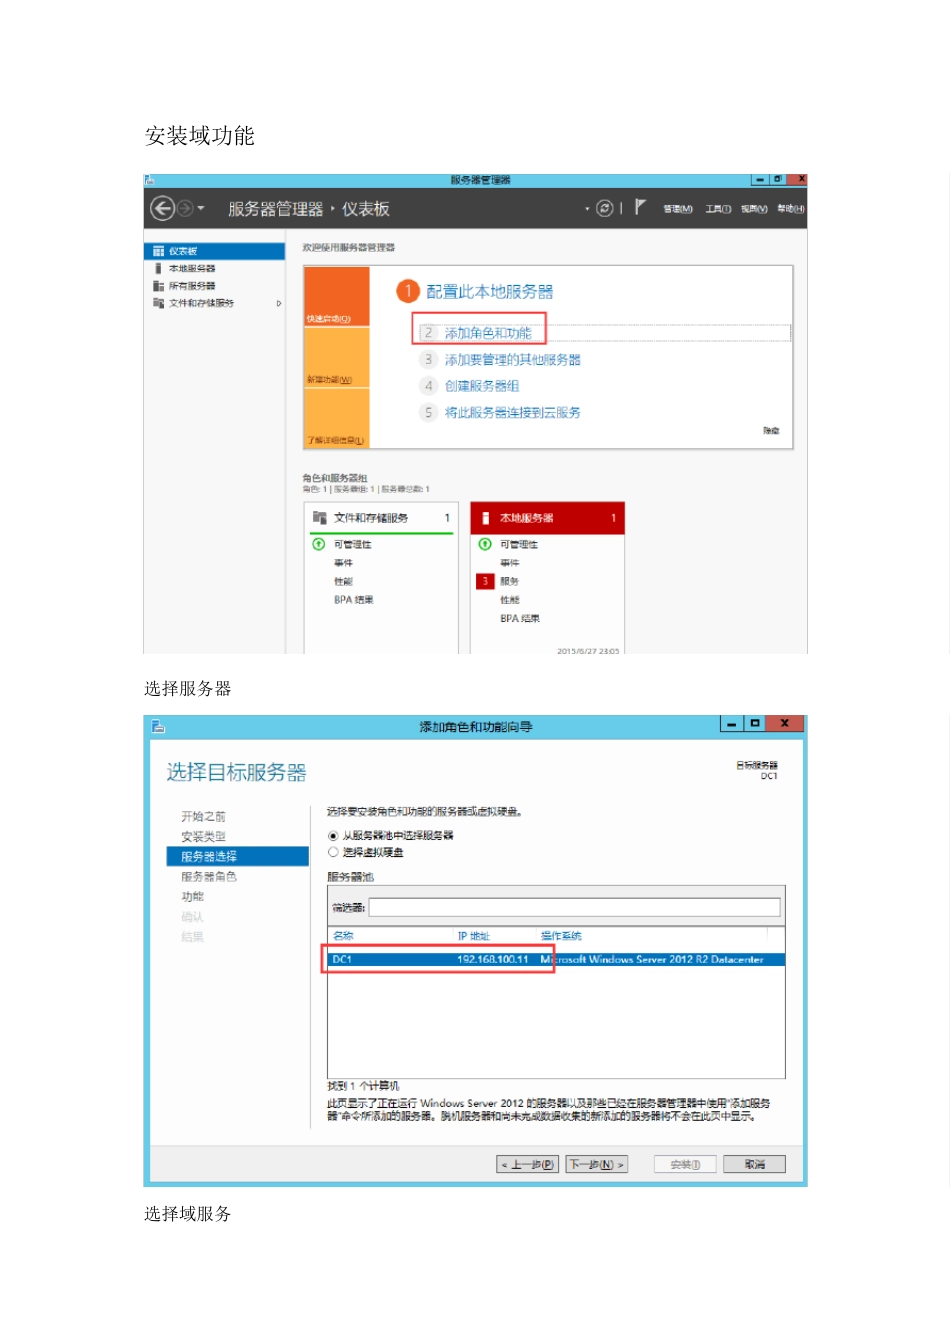The width and height of the screenshot is (950, 1344).
Task: Click the 配置此本地服务器 link
Action: (489, 292)
